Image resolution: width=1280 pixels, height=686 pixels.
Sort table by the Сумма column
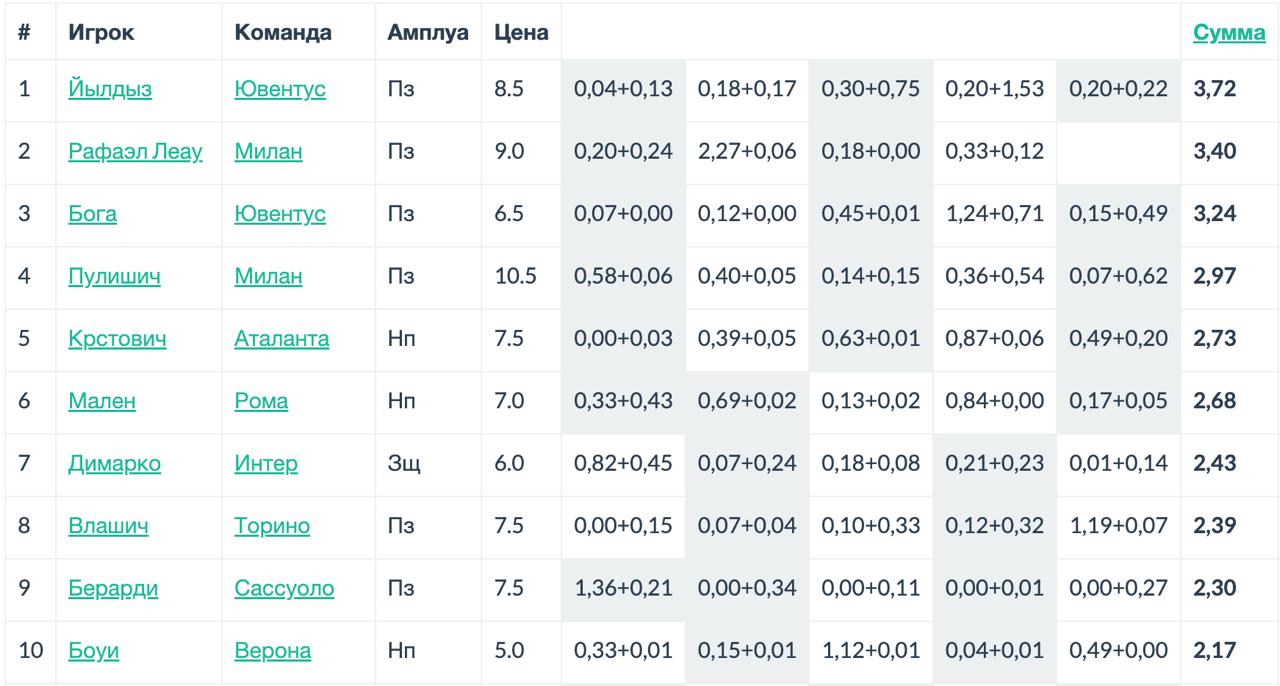pos(1229,32)
